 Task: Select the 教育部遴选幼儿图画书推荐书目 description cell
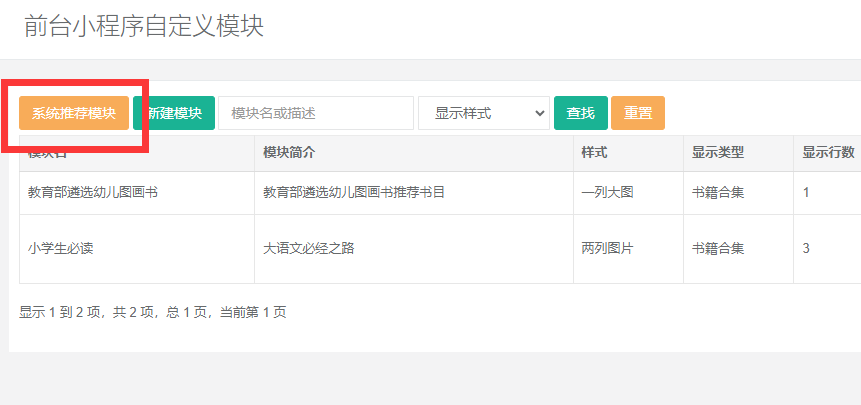tap(414, 193)
